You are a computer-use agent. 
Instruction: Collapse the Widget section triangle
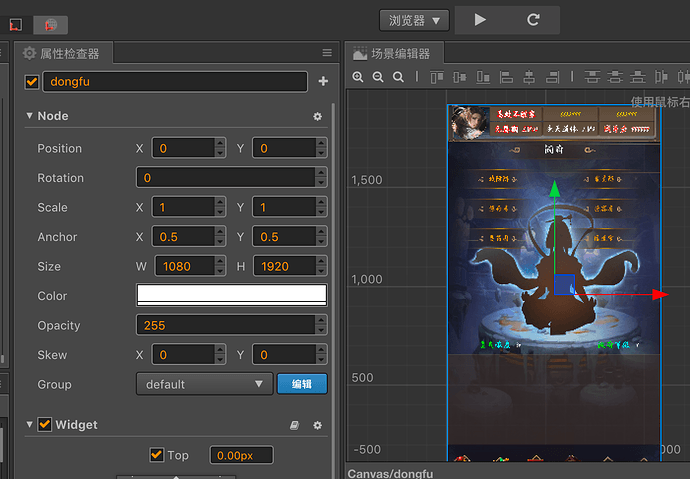(29, 424)
